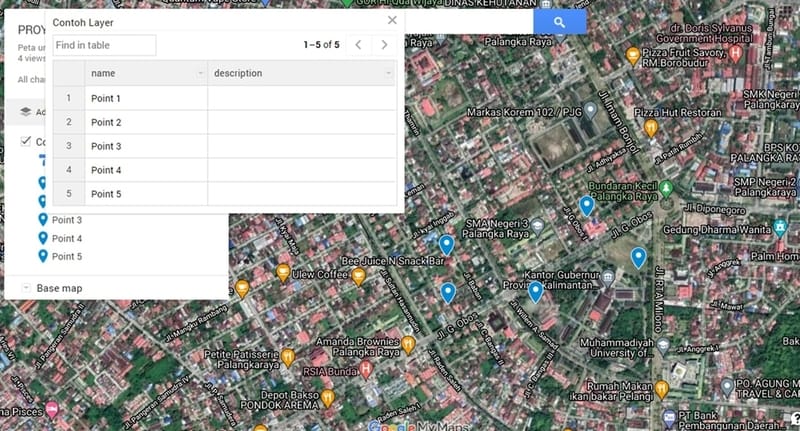Click row number 4 in table
This screenshot has width=800, height=431.
click(x=69, y=170)
